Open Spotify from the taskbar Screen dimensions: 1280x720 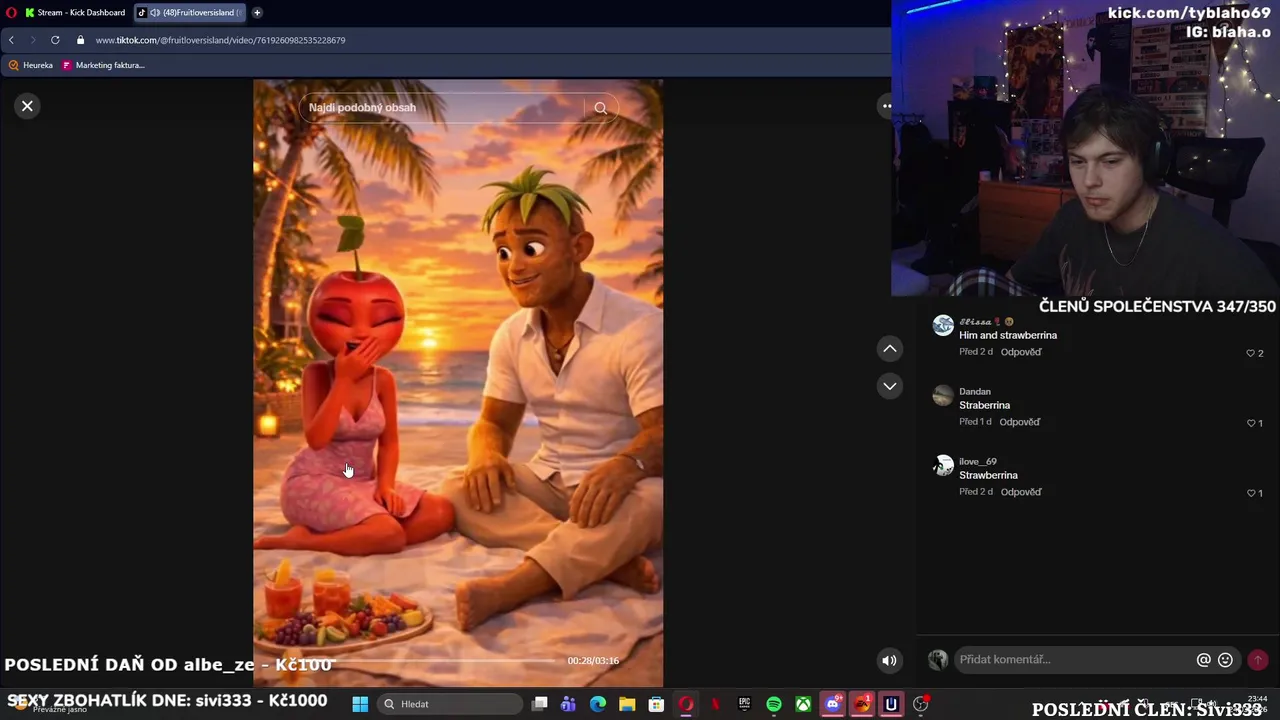[x=774, y=704]
